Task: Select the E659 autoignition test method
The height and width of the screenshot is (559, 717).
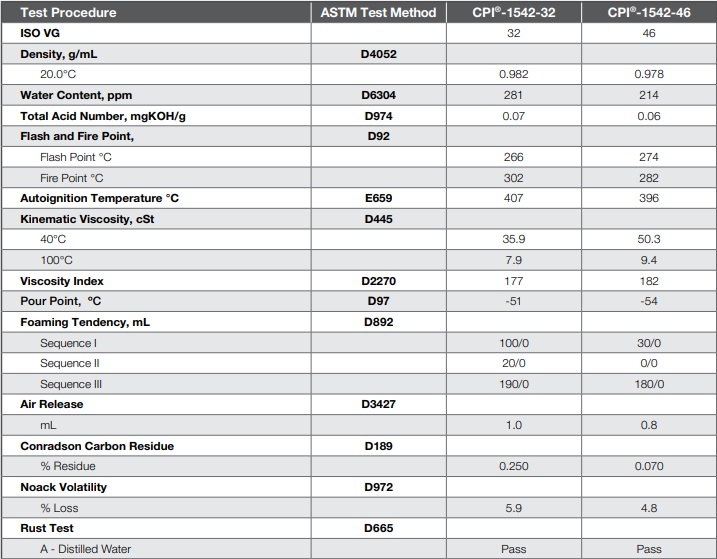Action: 379,198
